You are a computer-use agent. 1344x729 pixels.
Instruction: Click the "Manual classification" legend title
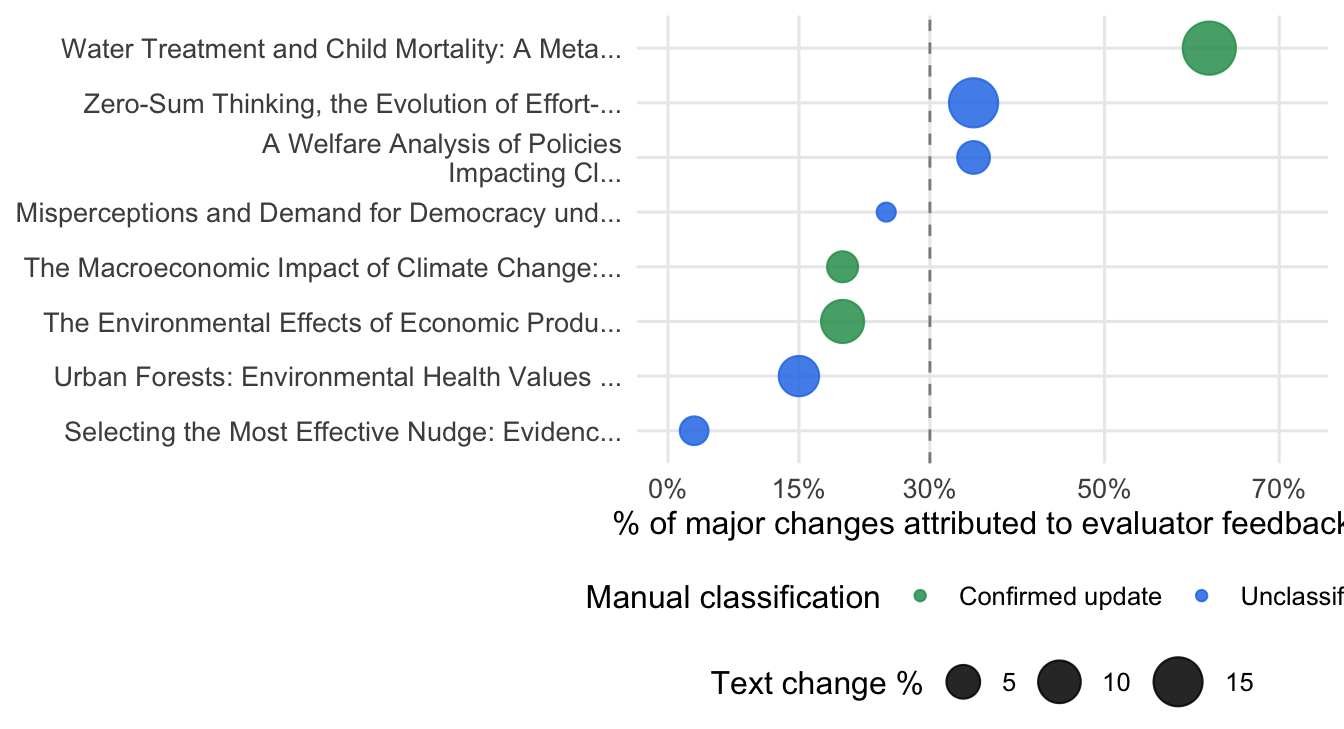pos(732,597)
